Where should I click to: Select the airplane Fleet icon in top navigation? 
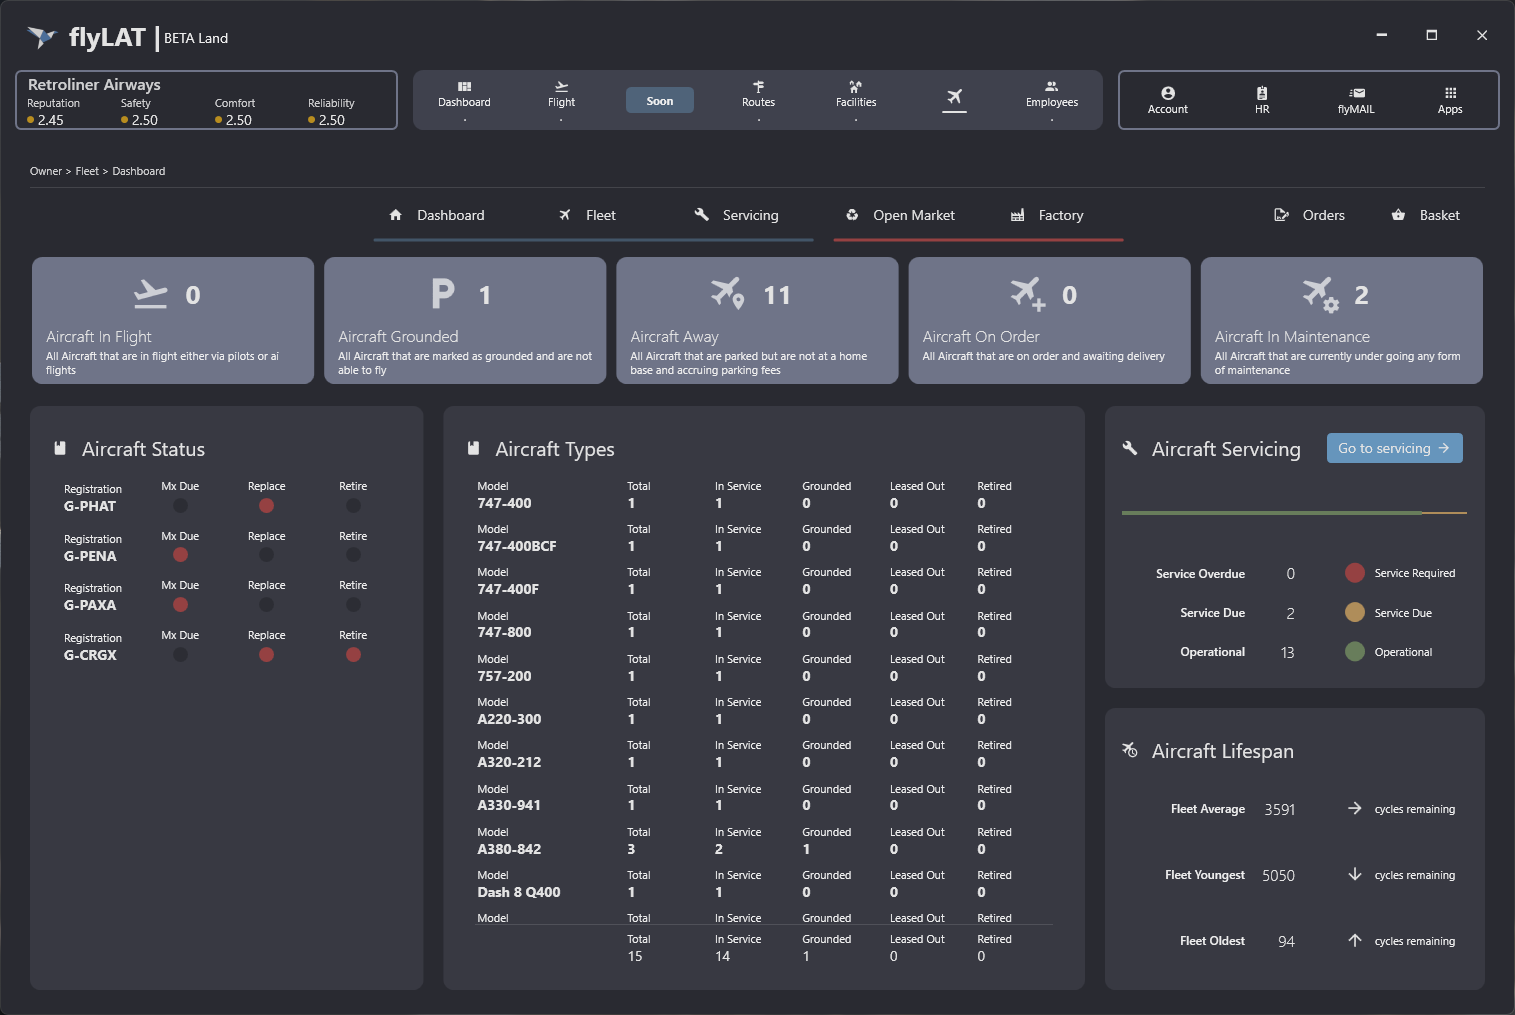point(954,97)
